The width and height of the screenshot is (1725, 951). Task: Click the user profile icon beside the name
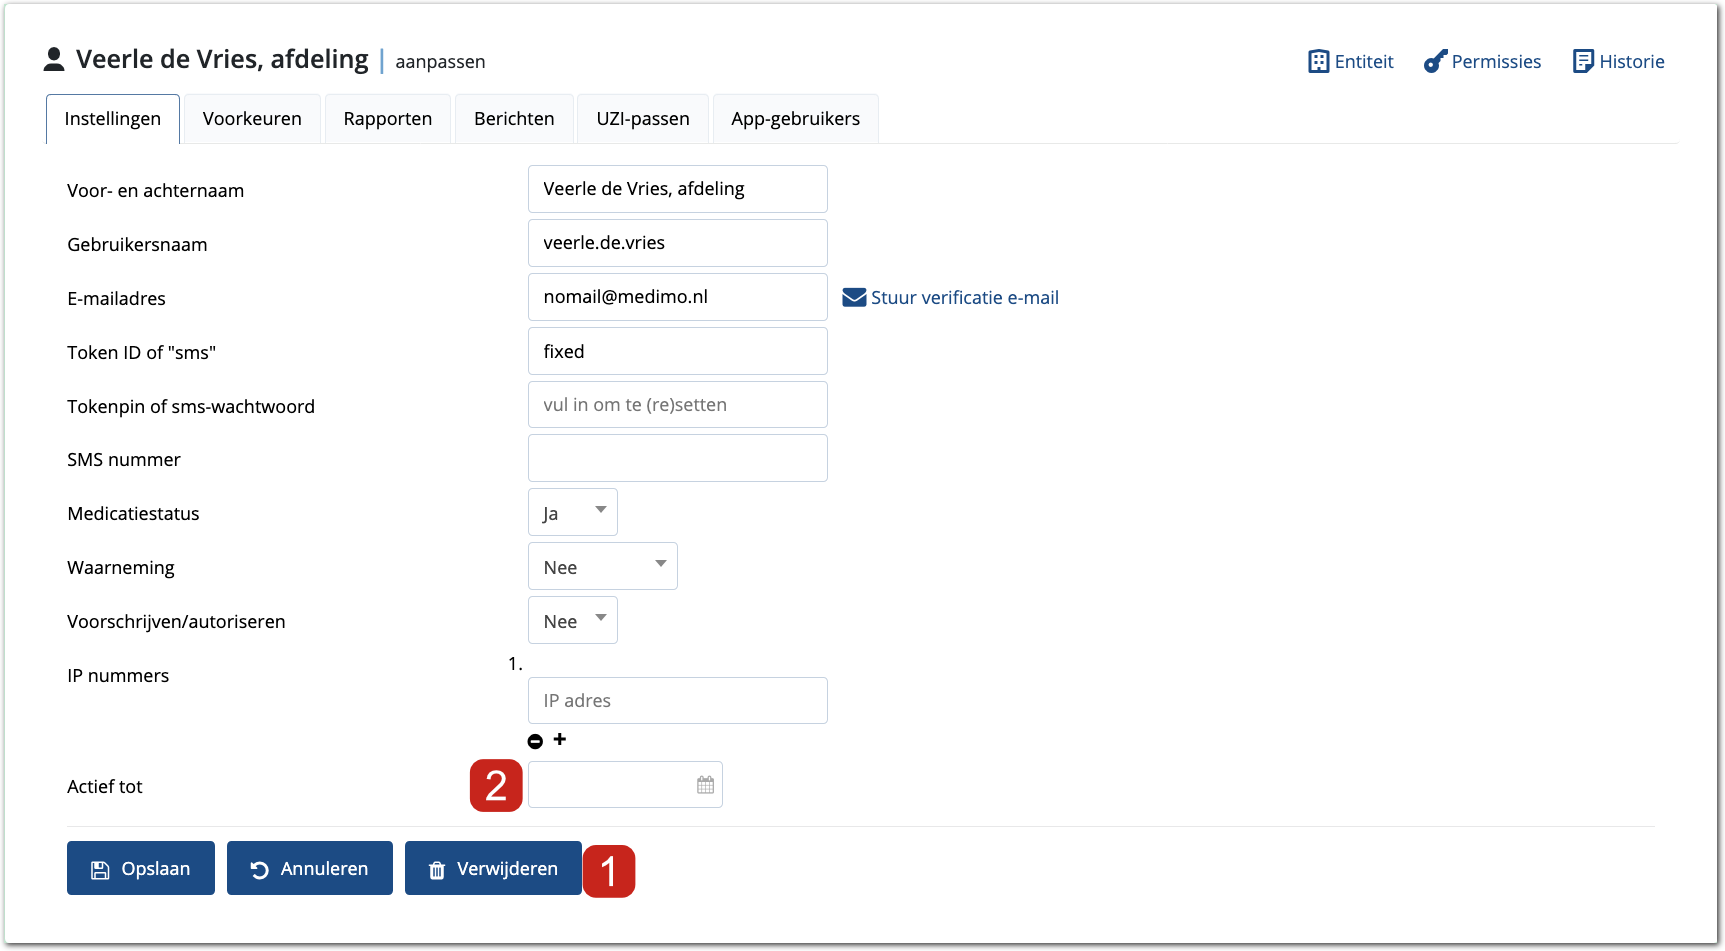point(54,60)
